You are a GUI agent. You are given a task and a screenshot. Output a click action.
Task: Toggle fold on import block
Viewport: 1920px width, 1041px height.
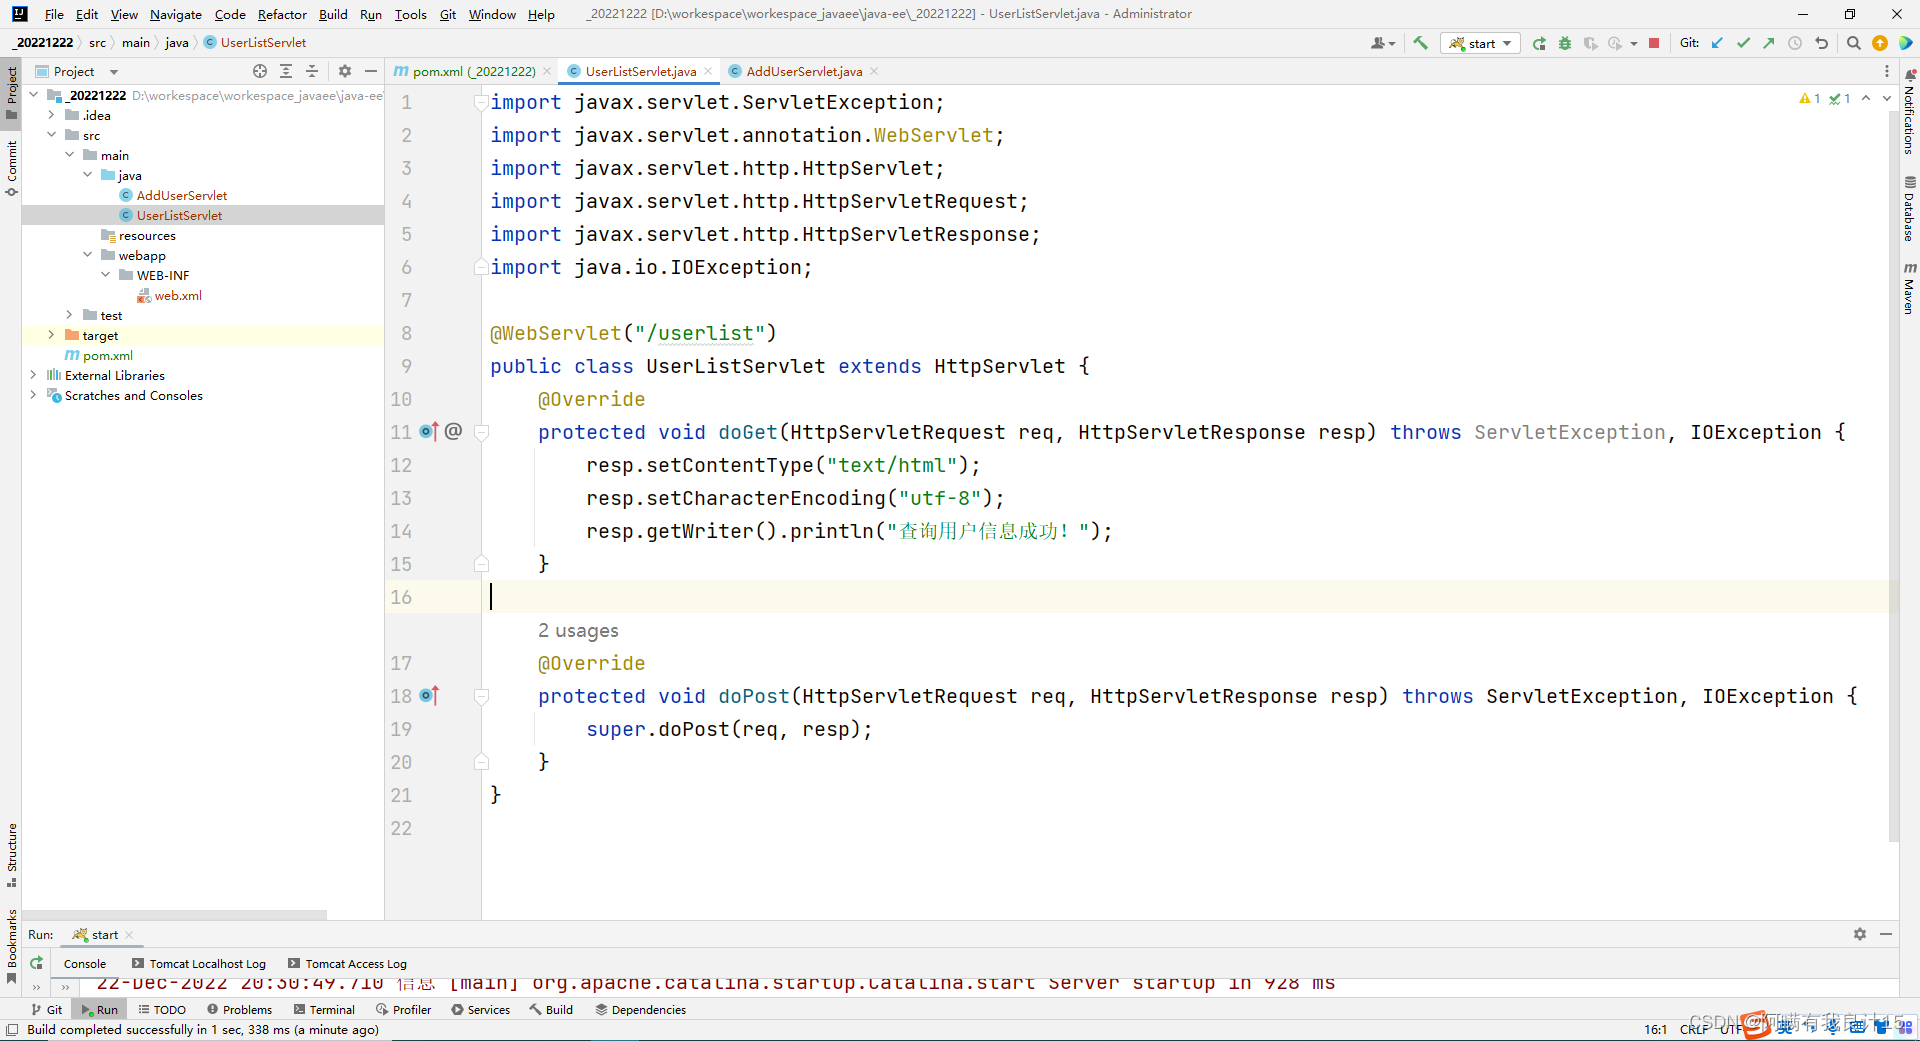click(x=481, y=102)
